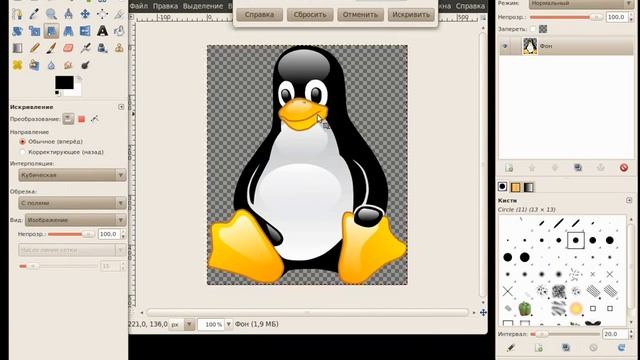Click the Сбросить button
Viewport: 640px width, 360px height.
click(x=310, y=15)
